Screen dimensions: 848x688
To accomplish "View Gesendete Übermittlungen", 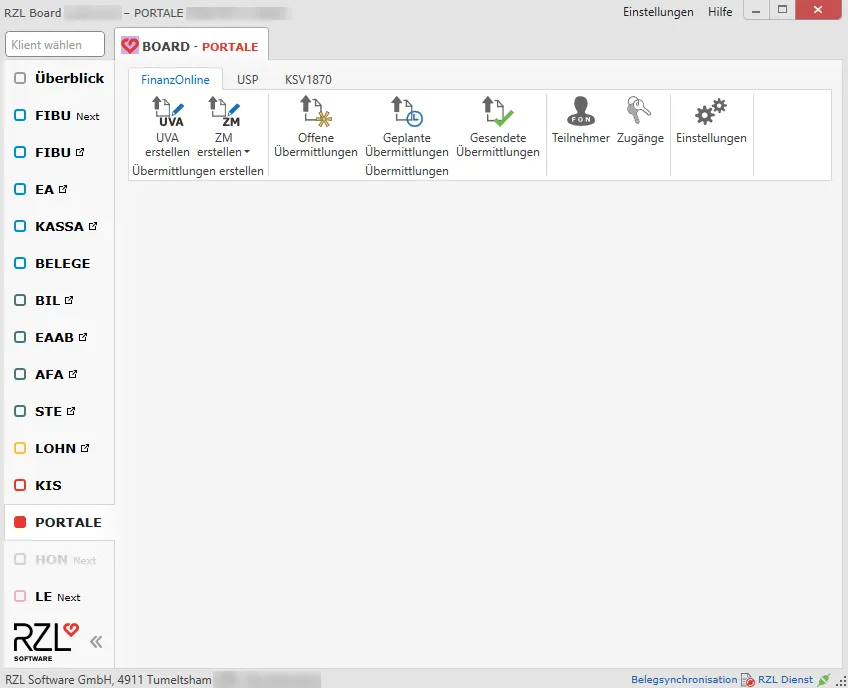I will tap(498, 127).
